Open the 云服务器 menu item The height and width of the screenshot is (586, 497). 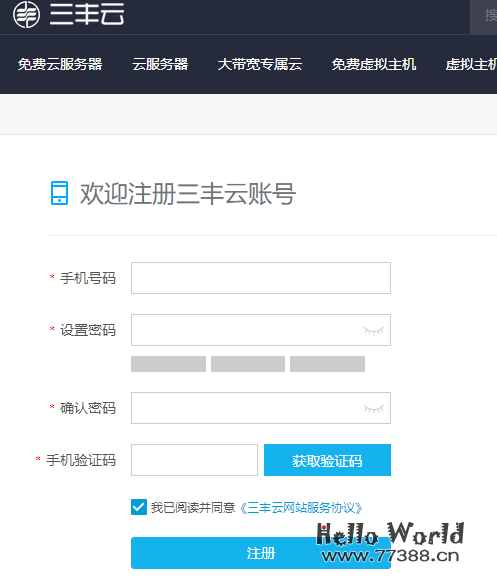[160, 64]
